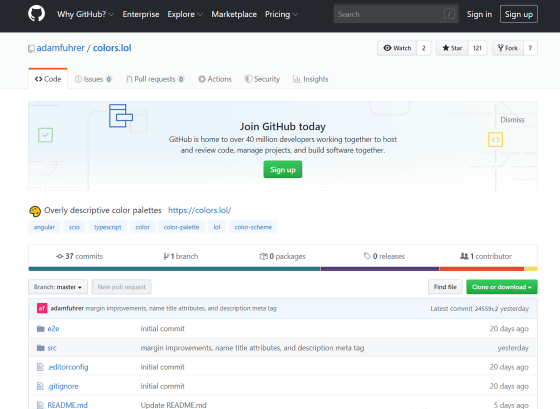The height and width of the screenshot is (409, 560).
Task: Click the purple segment of language bar
Action: click(380, 269)
